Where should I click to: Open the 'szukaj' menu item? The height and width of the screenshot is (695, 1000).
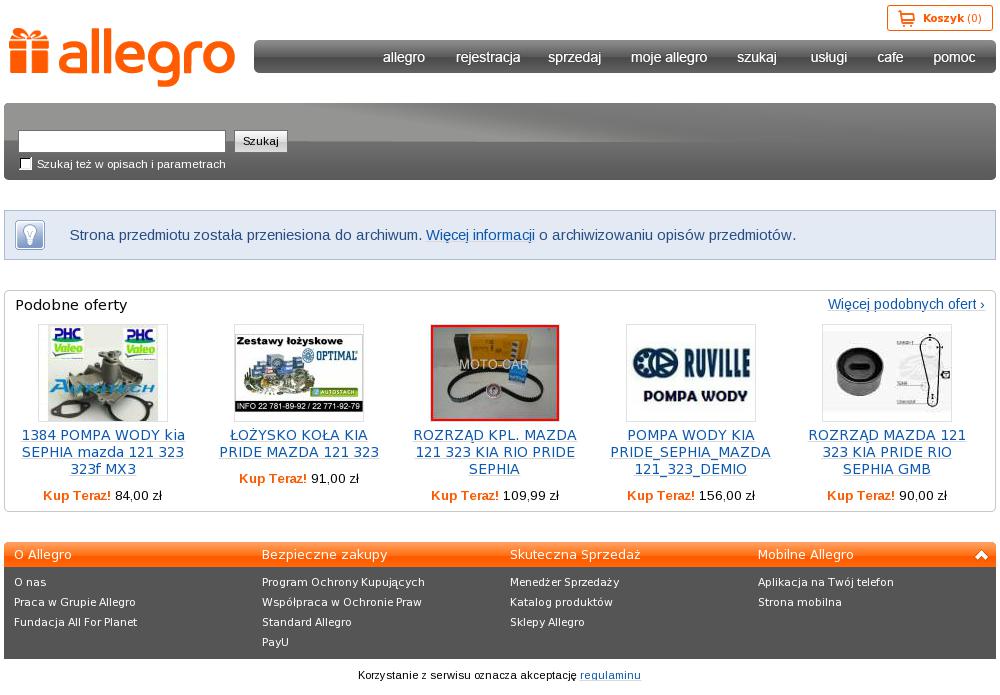pos(757,57)
